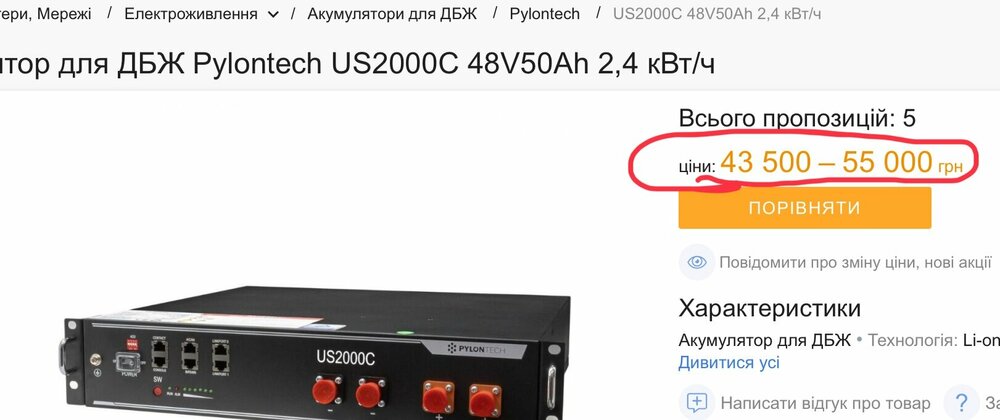This screenshot has height=420, width=1000.
Task: Click Повідомити про зміну ціни link
Action: point(855,262)
